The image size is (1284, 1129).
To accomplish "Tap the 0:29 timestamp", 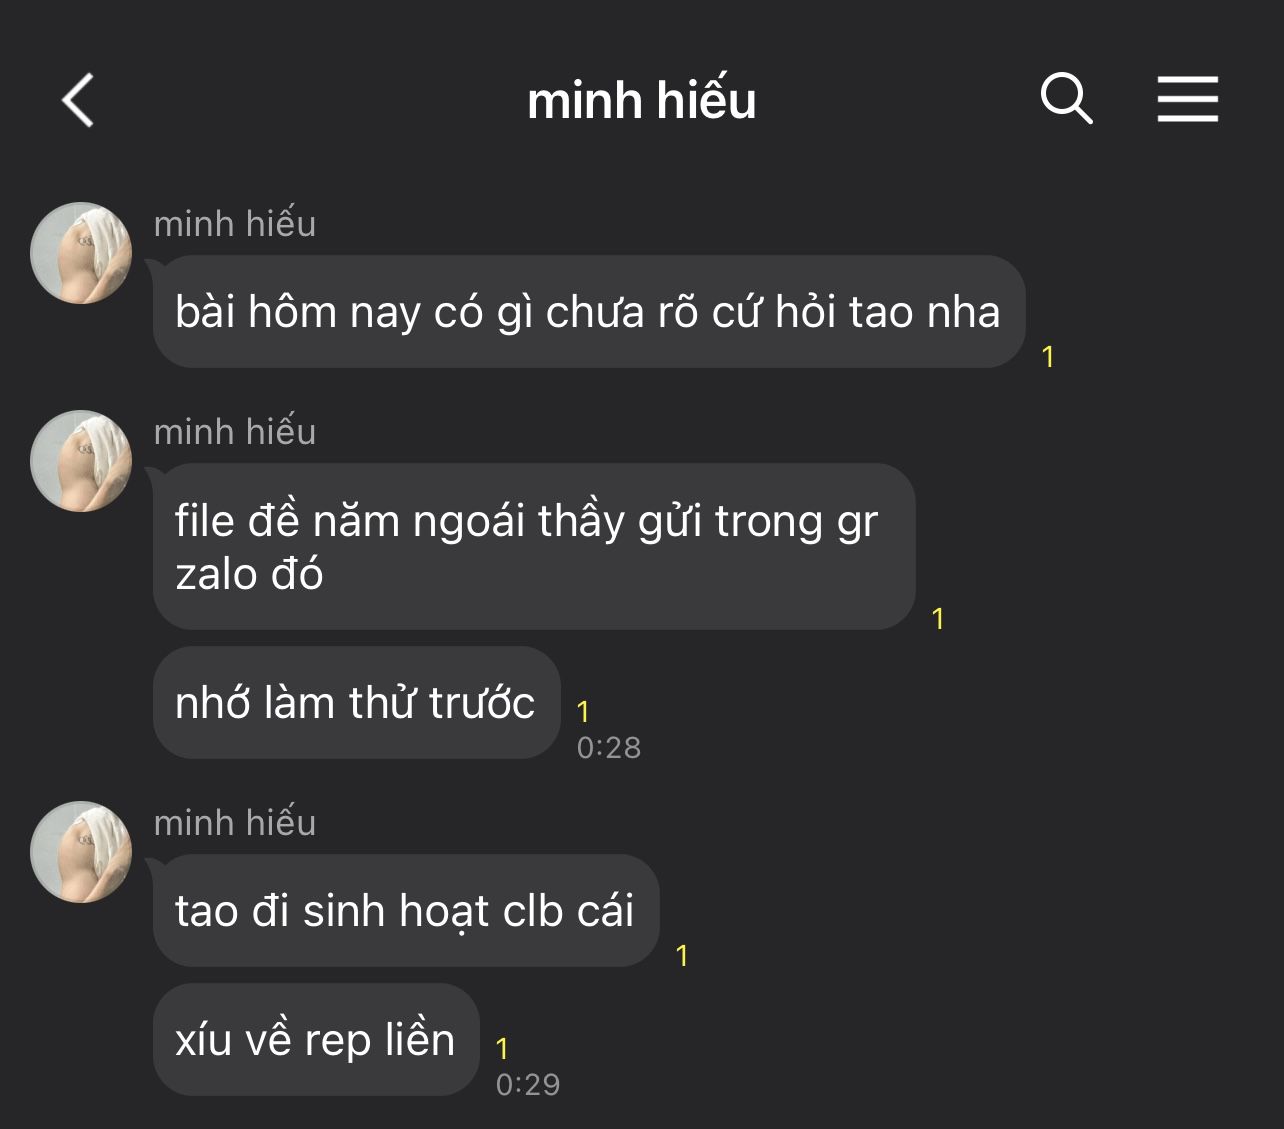I will coord(528,1084).
